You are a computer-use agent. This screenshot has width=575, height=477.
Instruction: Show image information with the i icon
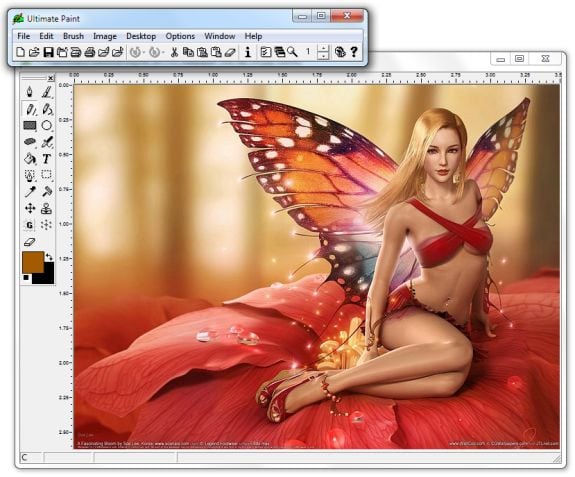coord(248,52)
